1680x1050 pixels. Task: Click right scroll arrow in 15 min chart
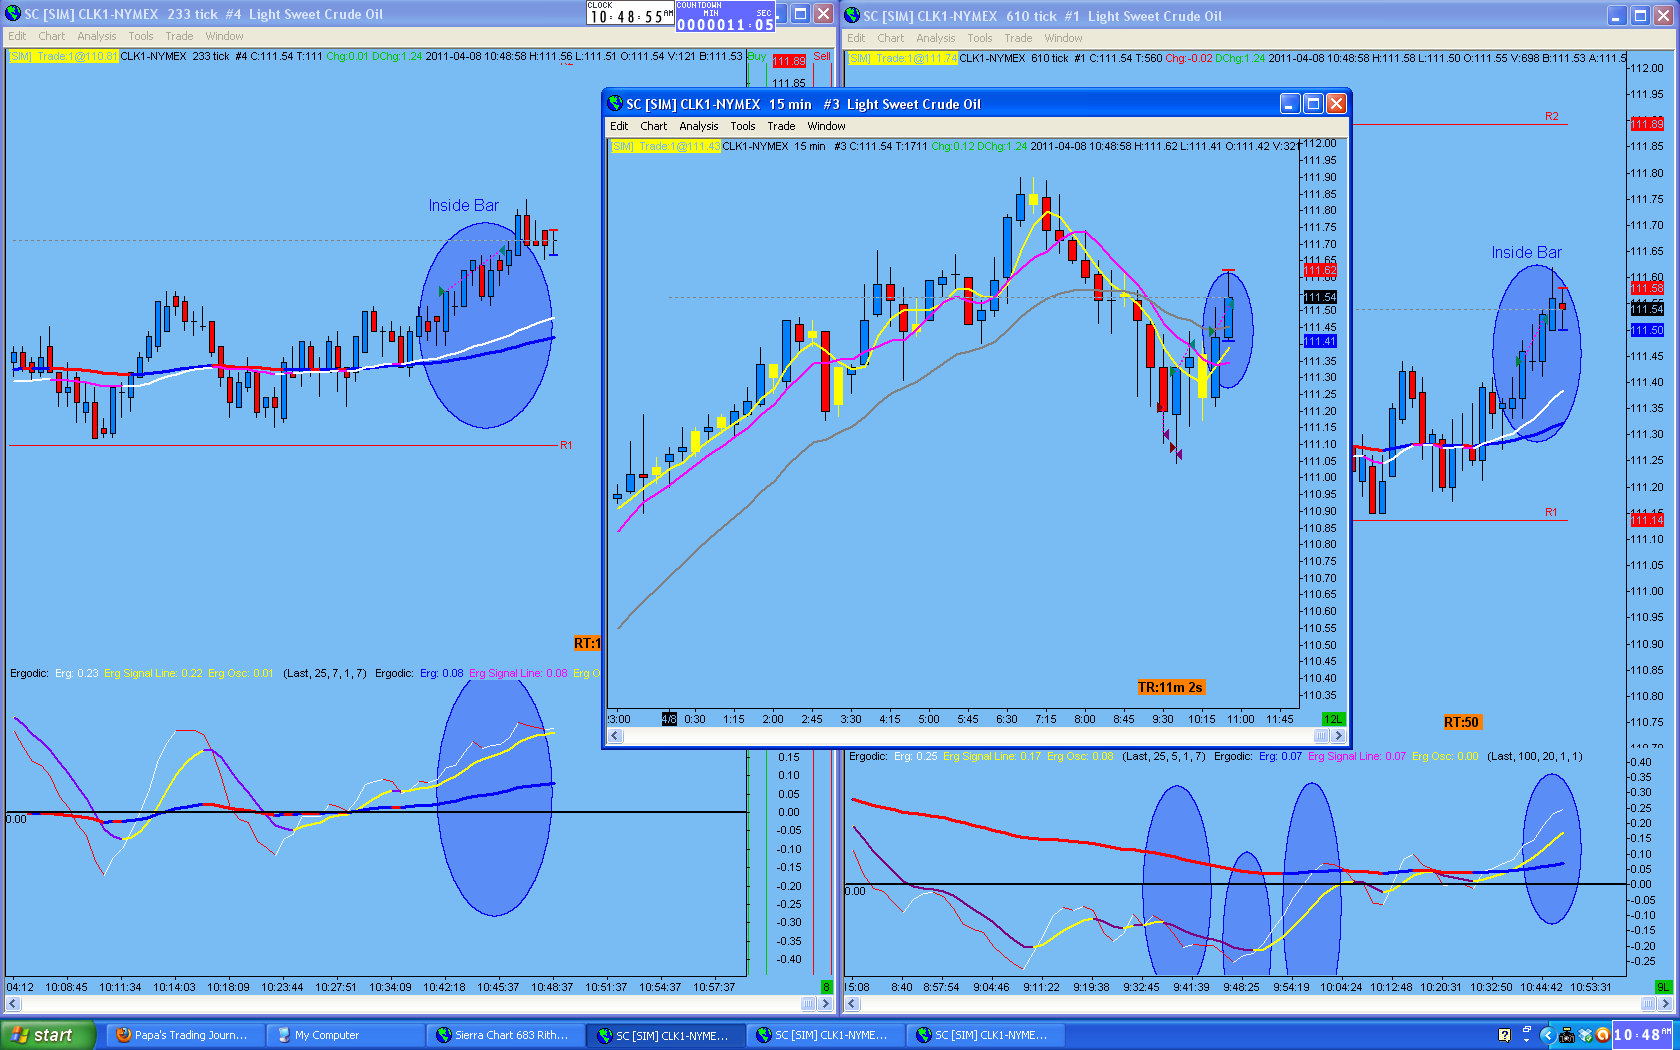click(1338, 736)
